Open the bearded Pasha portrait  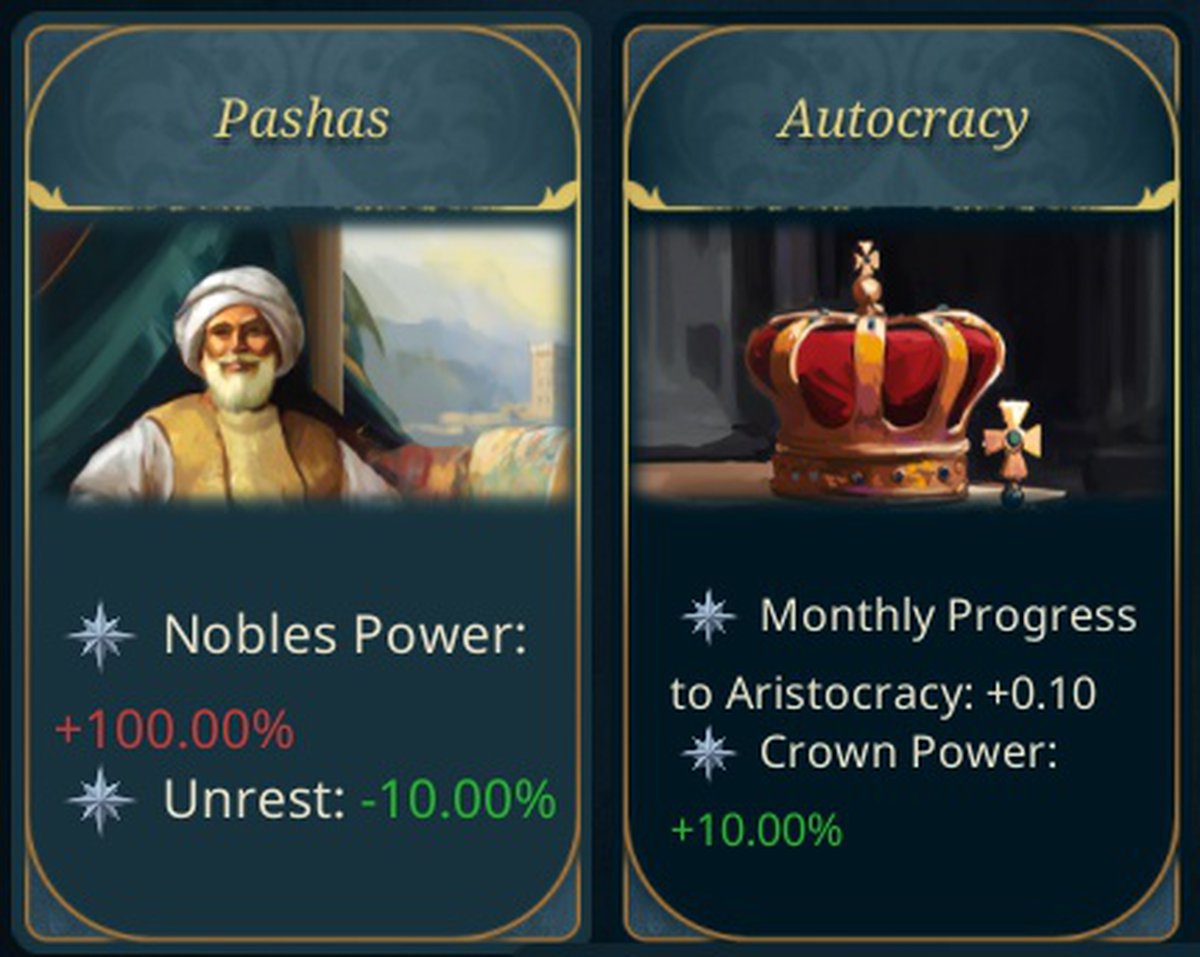coord(240,370)
